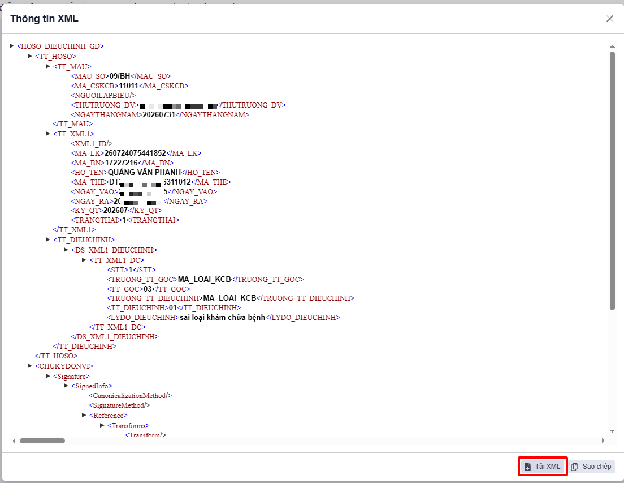Click the scroll up arrow

[612, 47]
